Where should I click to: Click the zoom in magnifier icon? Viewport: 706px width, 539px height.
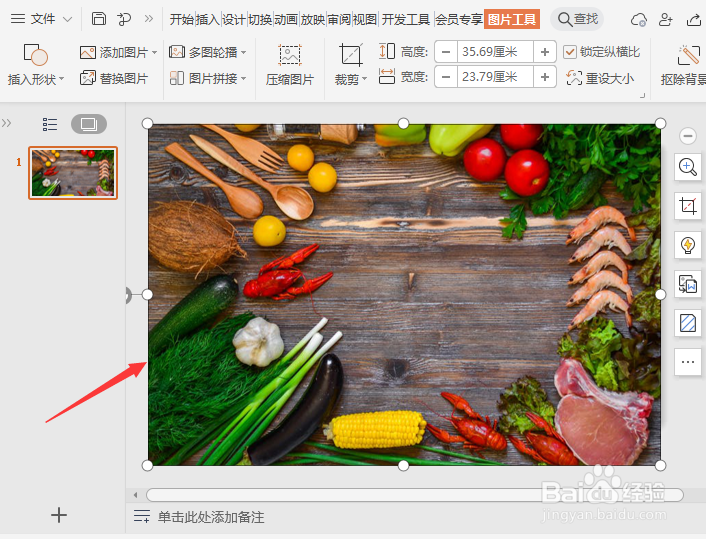[x=688, y=168]
